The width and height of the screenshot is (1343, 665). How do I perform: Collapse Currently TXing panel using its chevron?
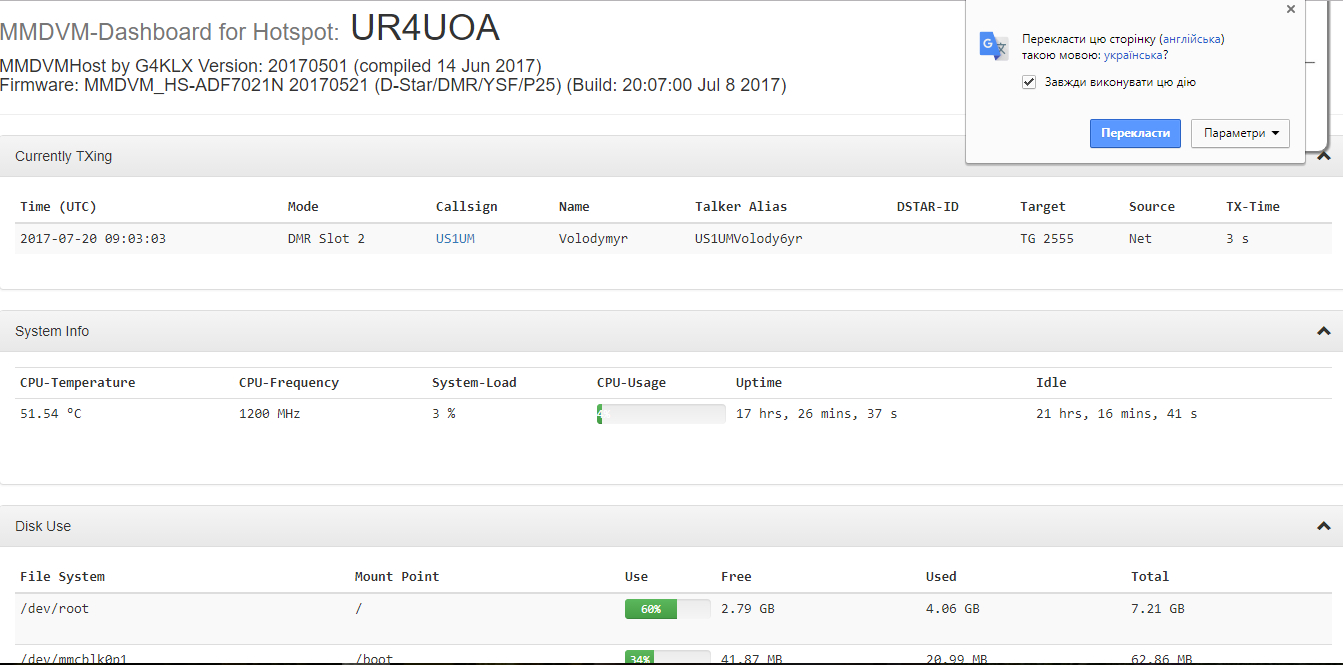[1323, 156]
